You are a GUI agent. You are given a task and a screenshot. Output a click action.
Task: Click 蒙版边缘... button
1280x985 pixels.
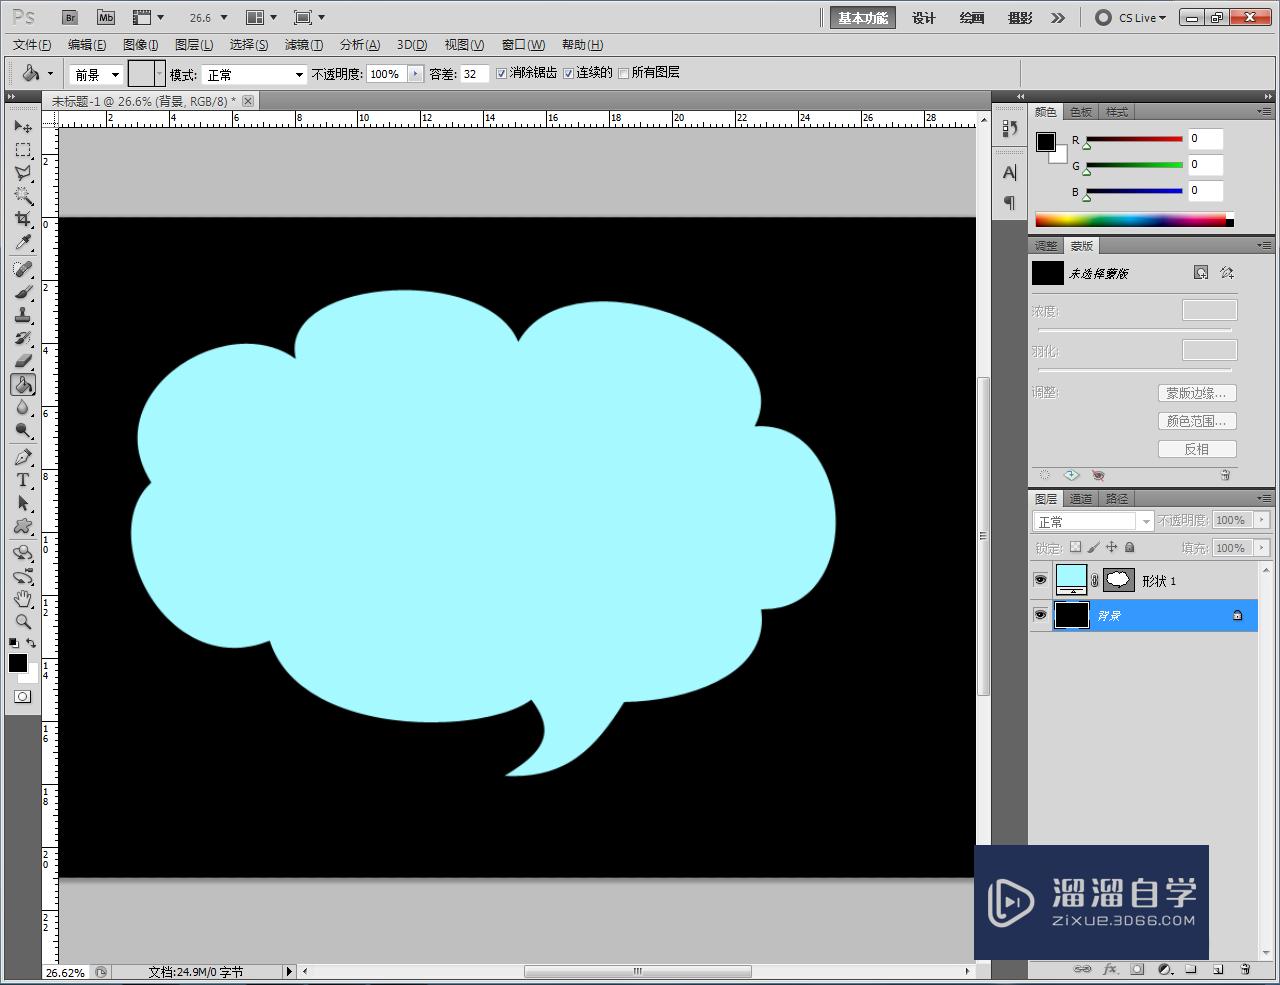point(1197,393)
